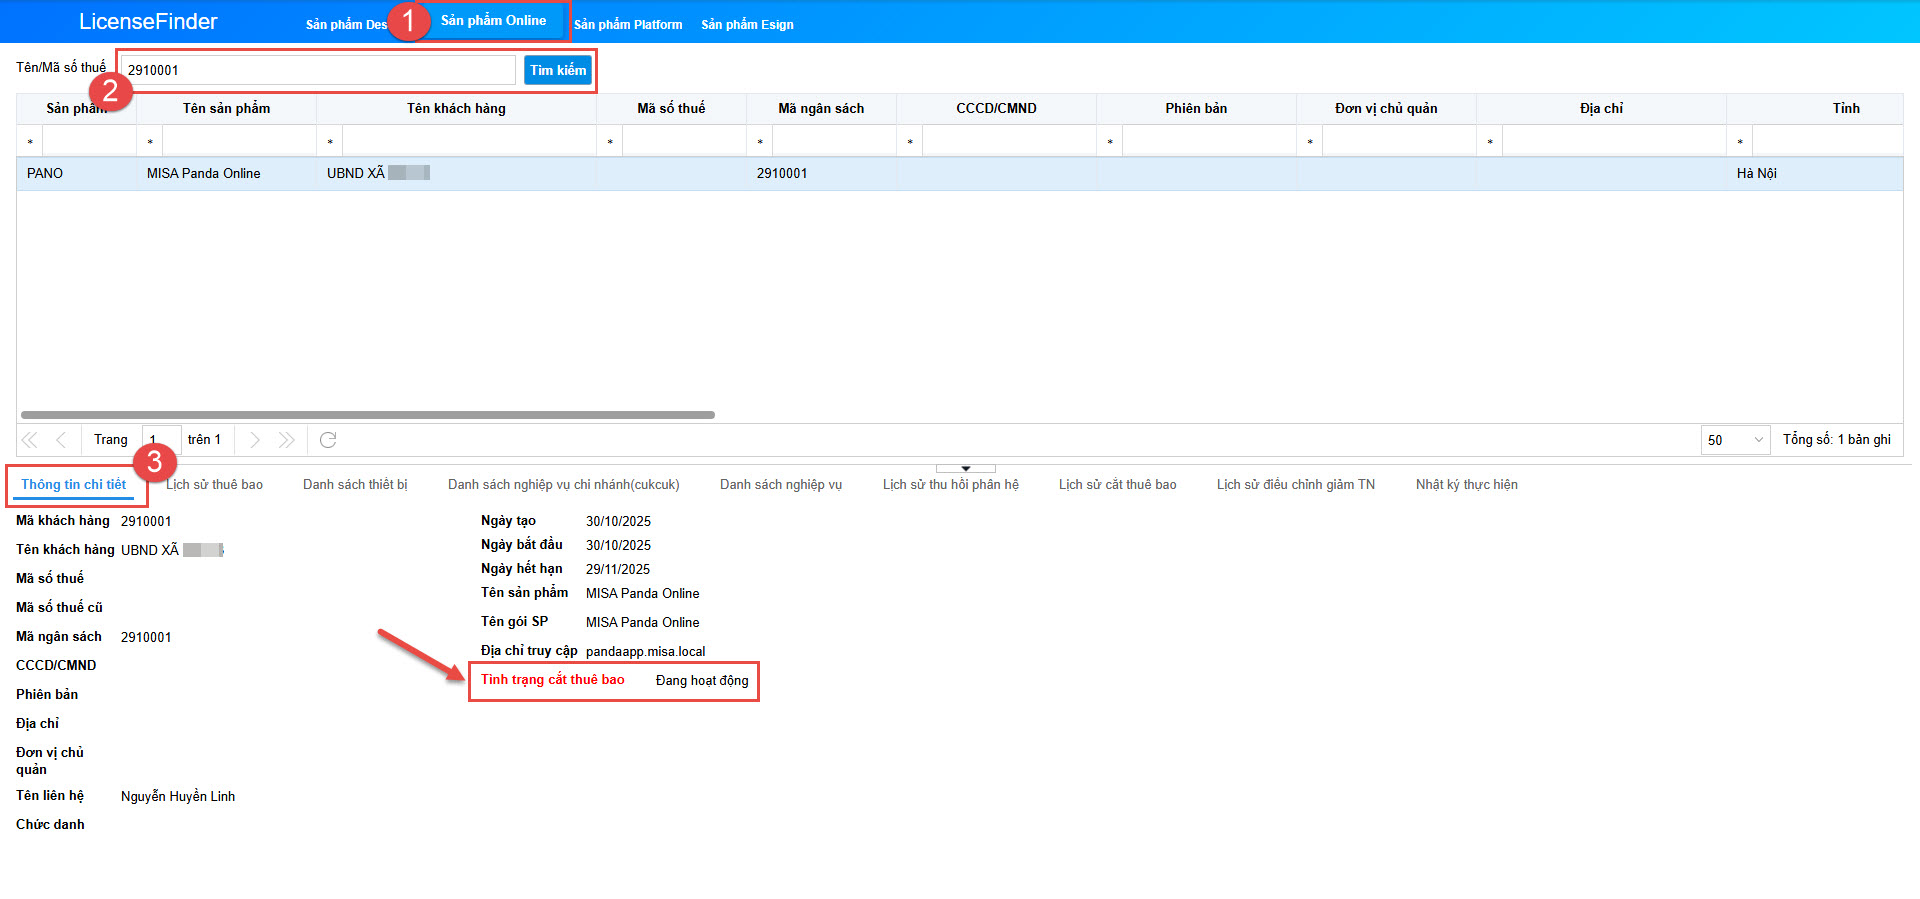The width and height of the screenshot is (1920, 899).
Task: Open Danh sách thiết bị tab
Action: tap(355, 485)
